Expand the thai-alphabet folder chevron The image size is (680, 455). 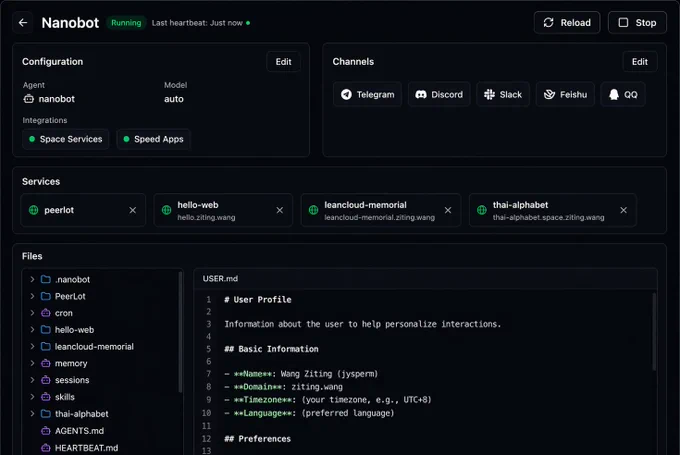click(x=32, y=414)
